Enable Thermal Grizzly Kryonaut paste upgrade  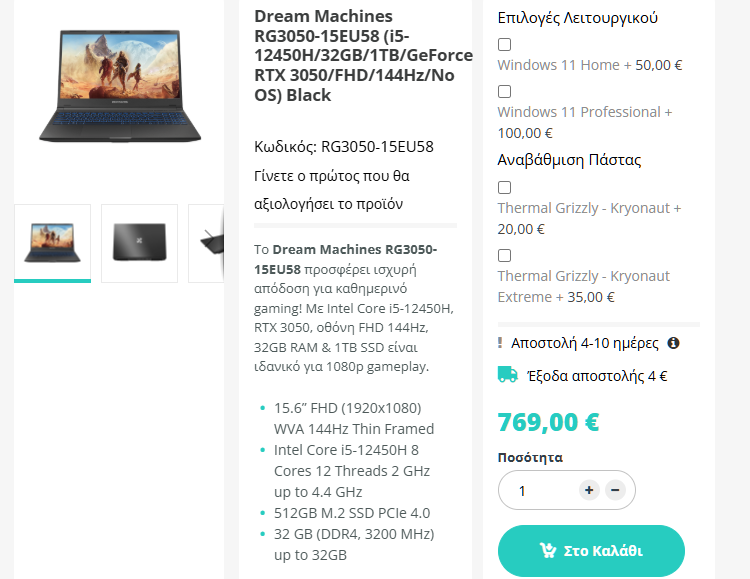(x=504, y=188)
